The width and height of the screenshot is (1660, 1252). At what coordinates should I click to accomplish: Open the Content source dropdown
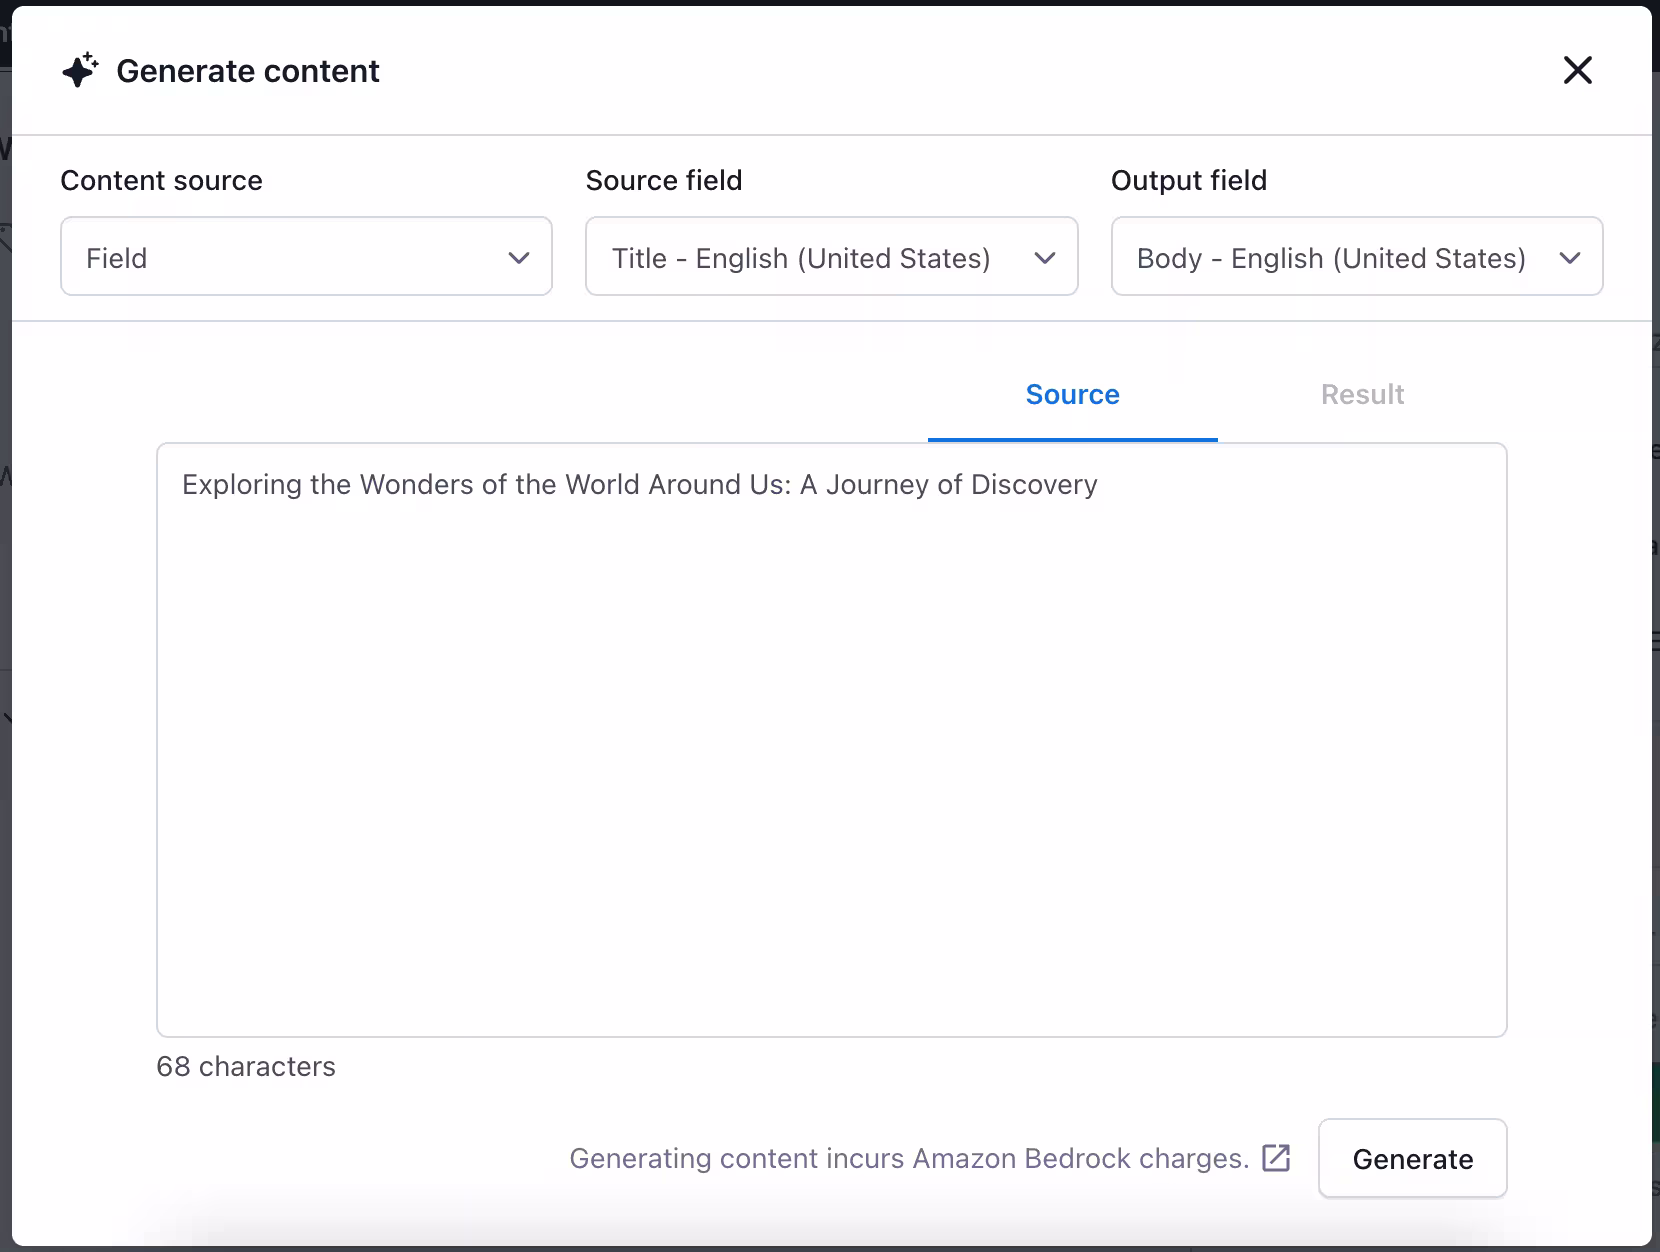click(x=306, y=257)
